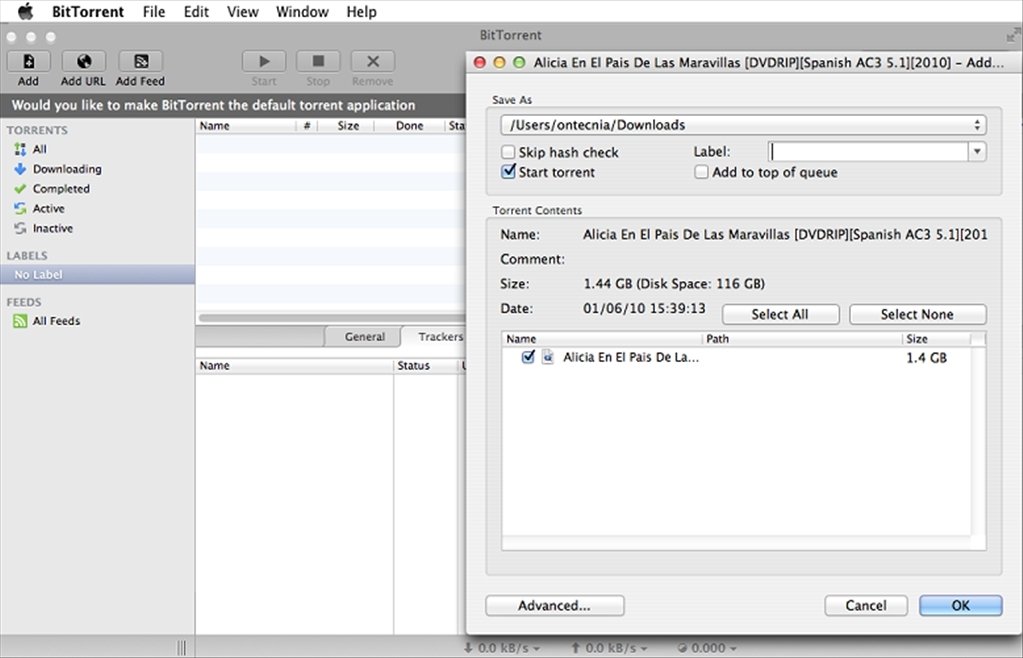Open the View menu
1023x658 pixels.
pos(243,12)
